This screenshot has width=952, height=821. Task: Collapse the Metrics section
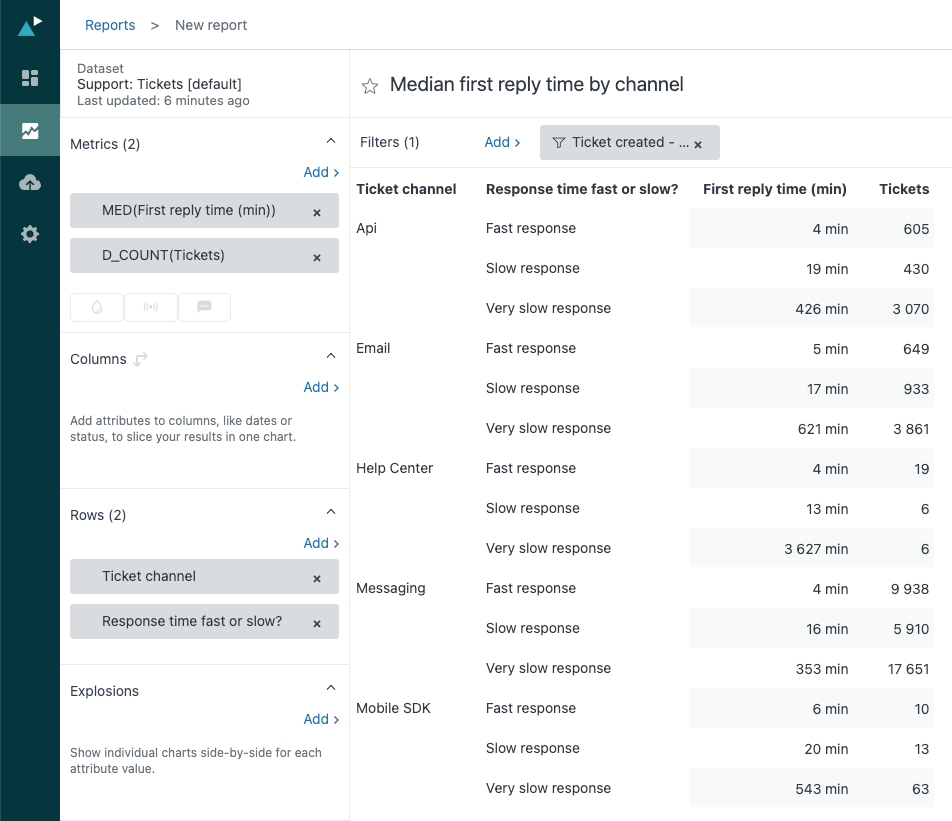(331, 142)
